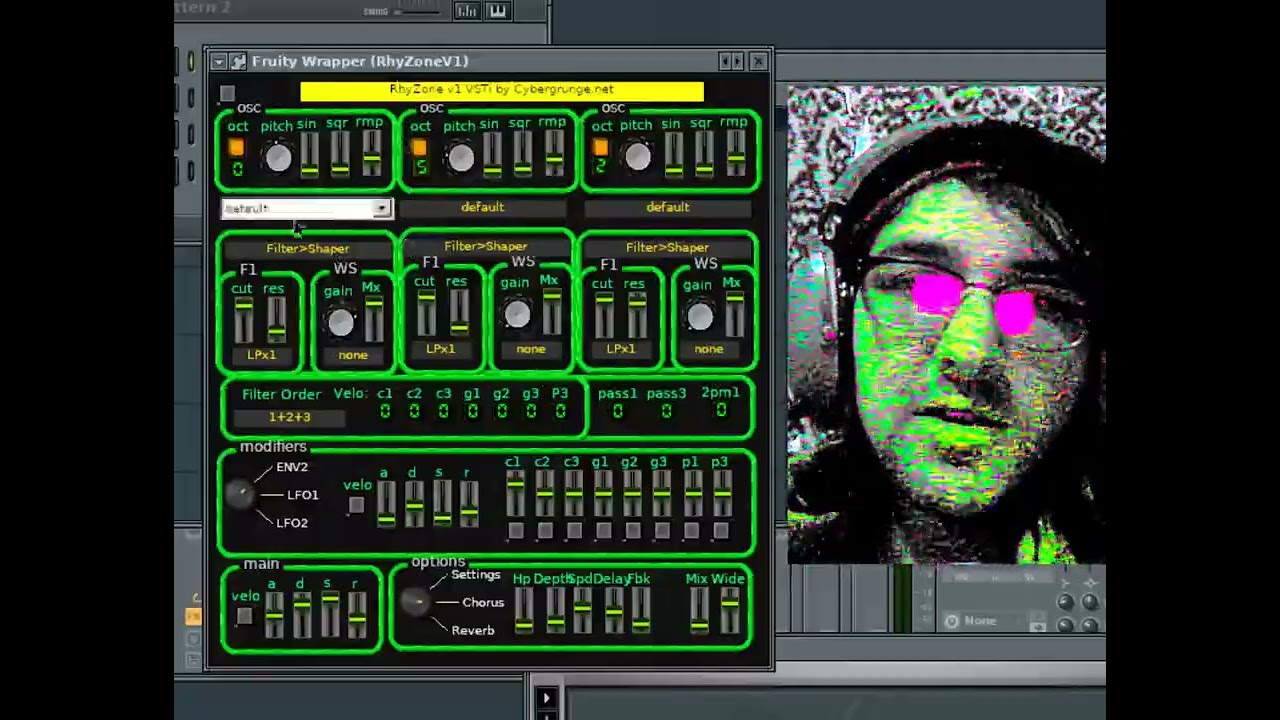Click the modifiers release 'r' slider
Image resolution: width=1280 pixels, height=720 pixels.
(469, 504)
